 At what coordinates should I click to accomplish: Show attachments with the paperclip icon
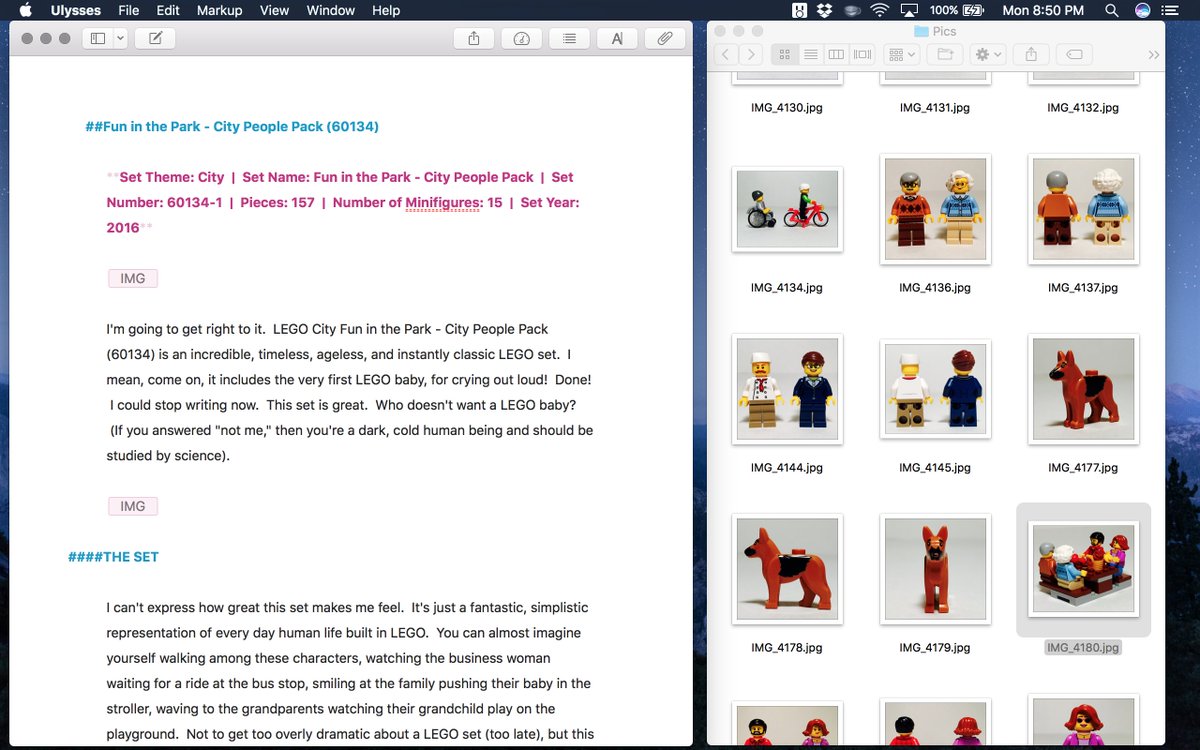(x=665, y=38)
